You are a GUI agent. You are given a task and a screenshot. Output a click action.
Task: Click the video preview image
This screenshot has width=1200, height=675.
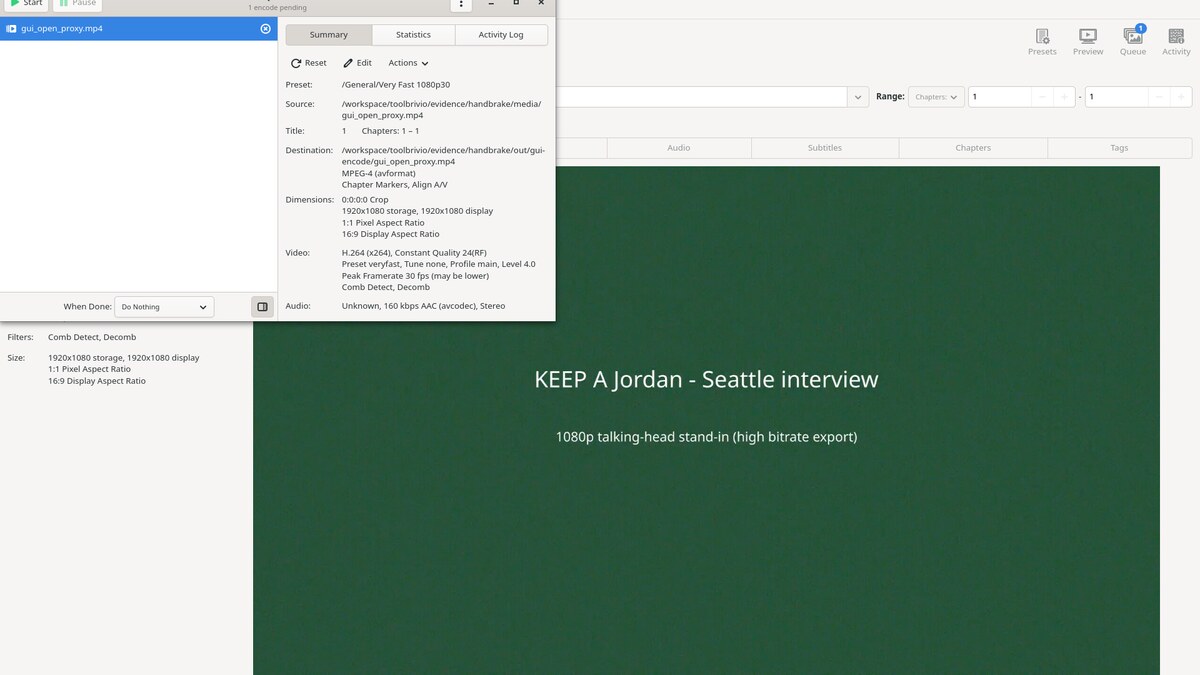point(706,420)
